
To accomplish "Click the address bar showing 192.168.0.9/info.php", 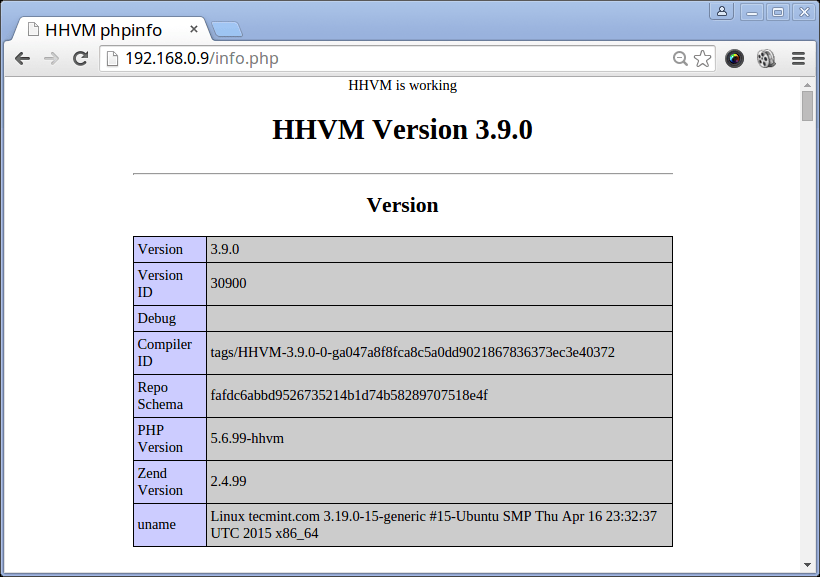I will pyautogui.click(x=300, y=59).
